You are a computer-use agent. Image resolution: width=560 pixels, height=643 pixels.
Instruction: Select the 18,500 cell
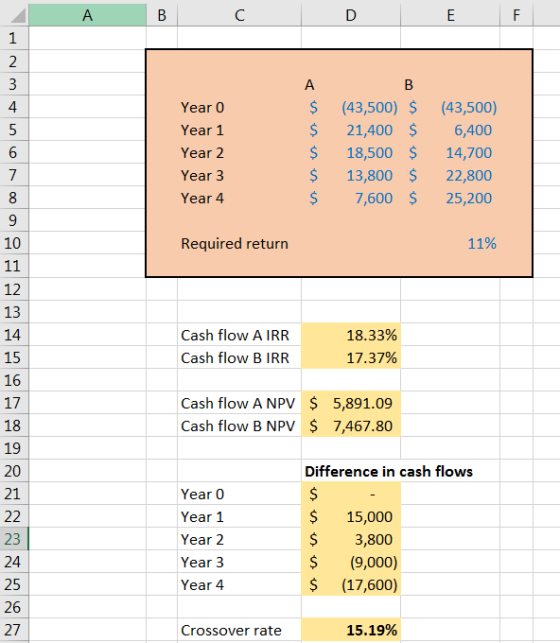coord(351,153)
